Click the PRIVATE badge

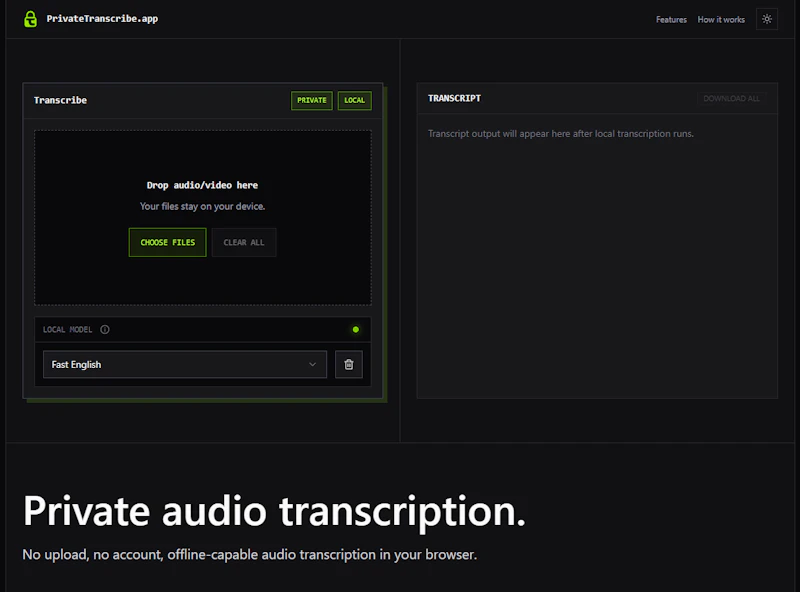(312, 101)
